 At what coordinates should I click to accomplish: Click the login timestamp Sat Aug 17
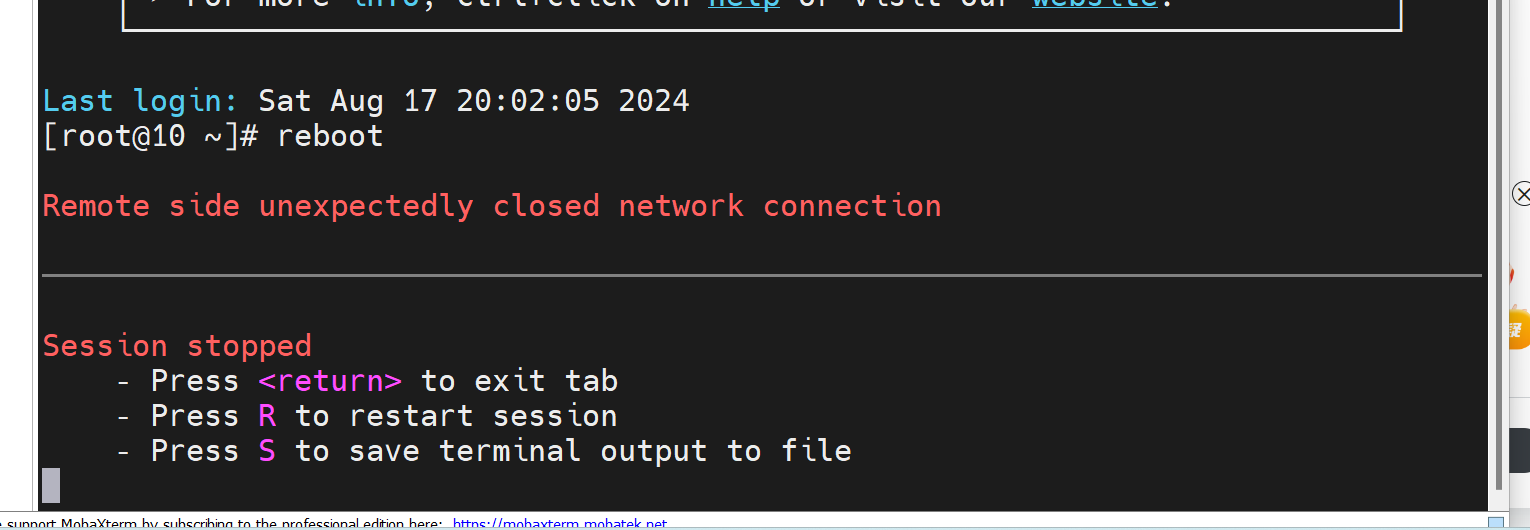point(474,101)
